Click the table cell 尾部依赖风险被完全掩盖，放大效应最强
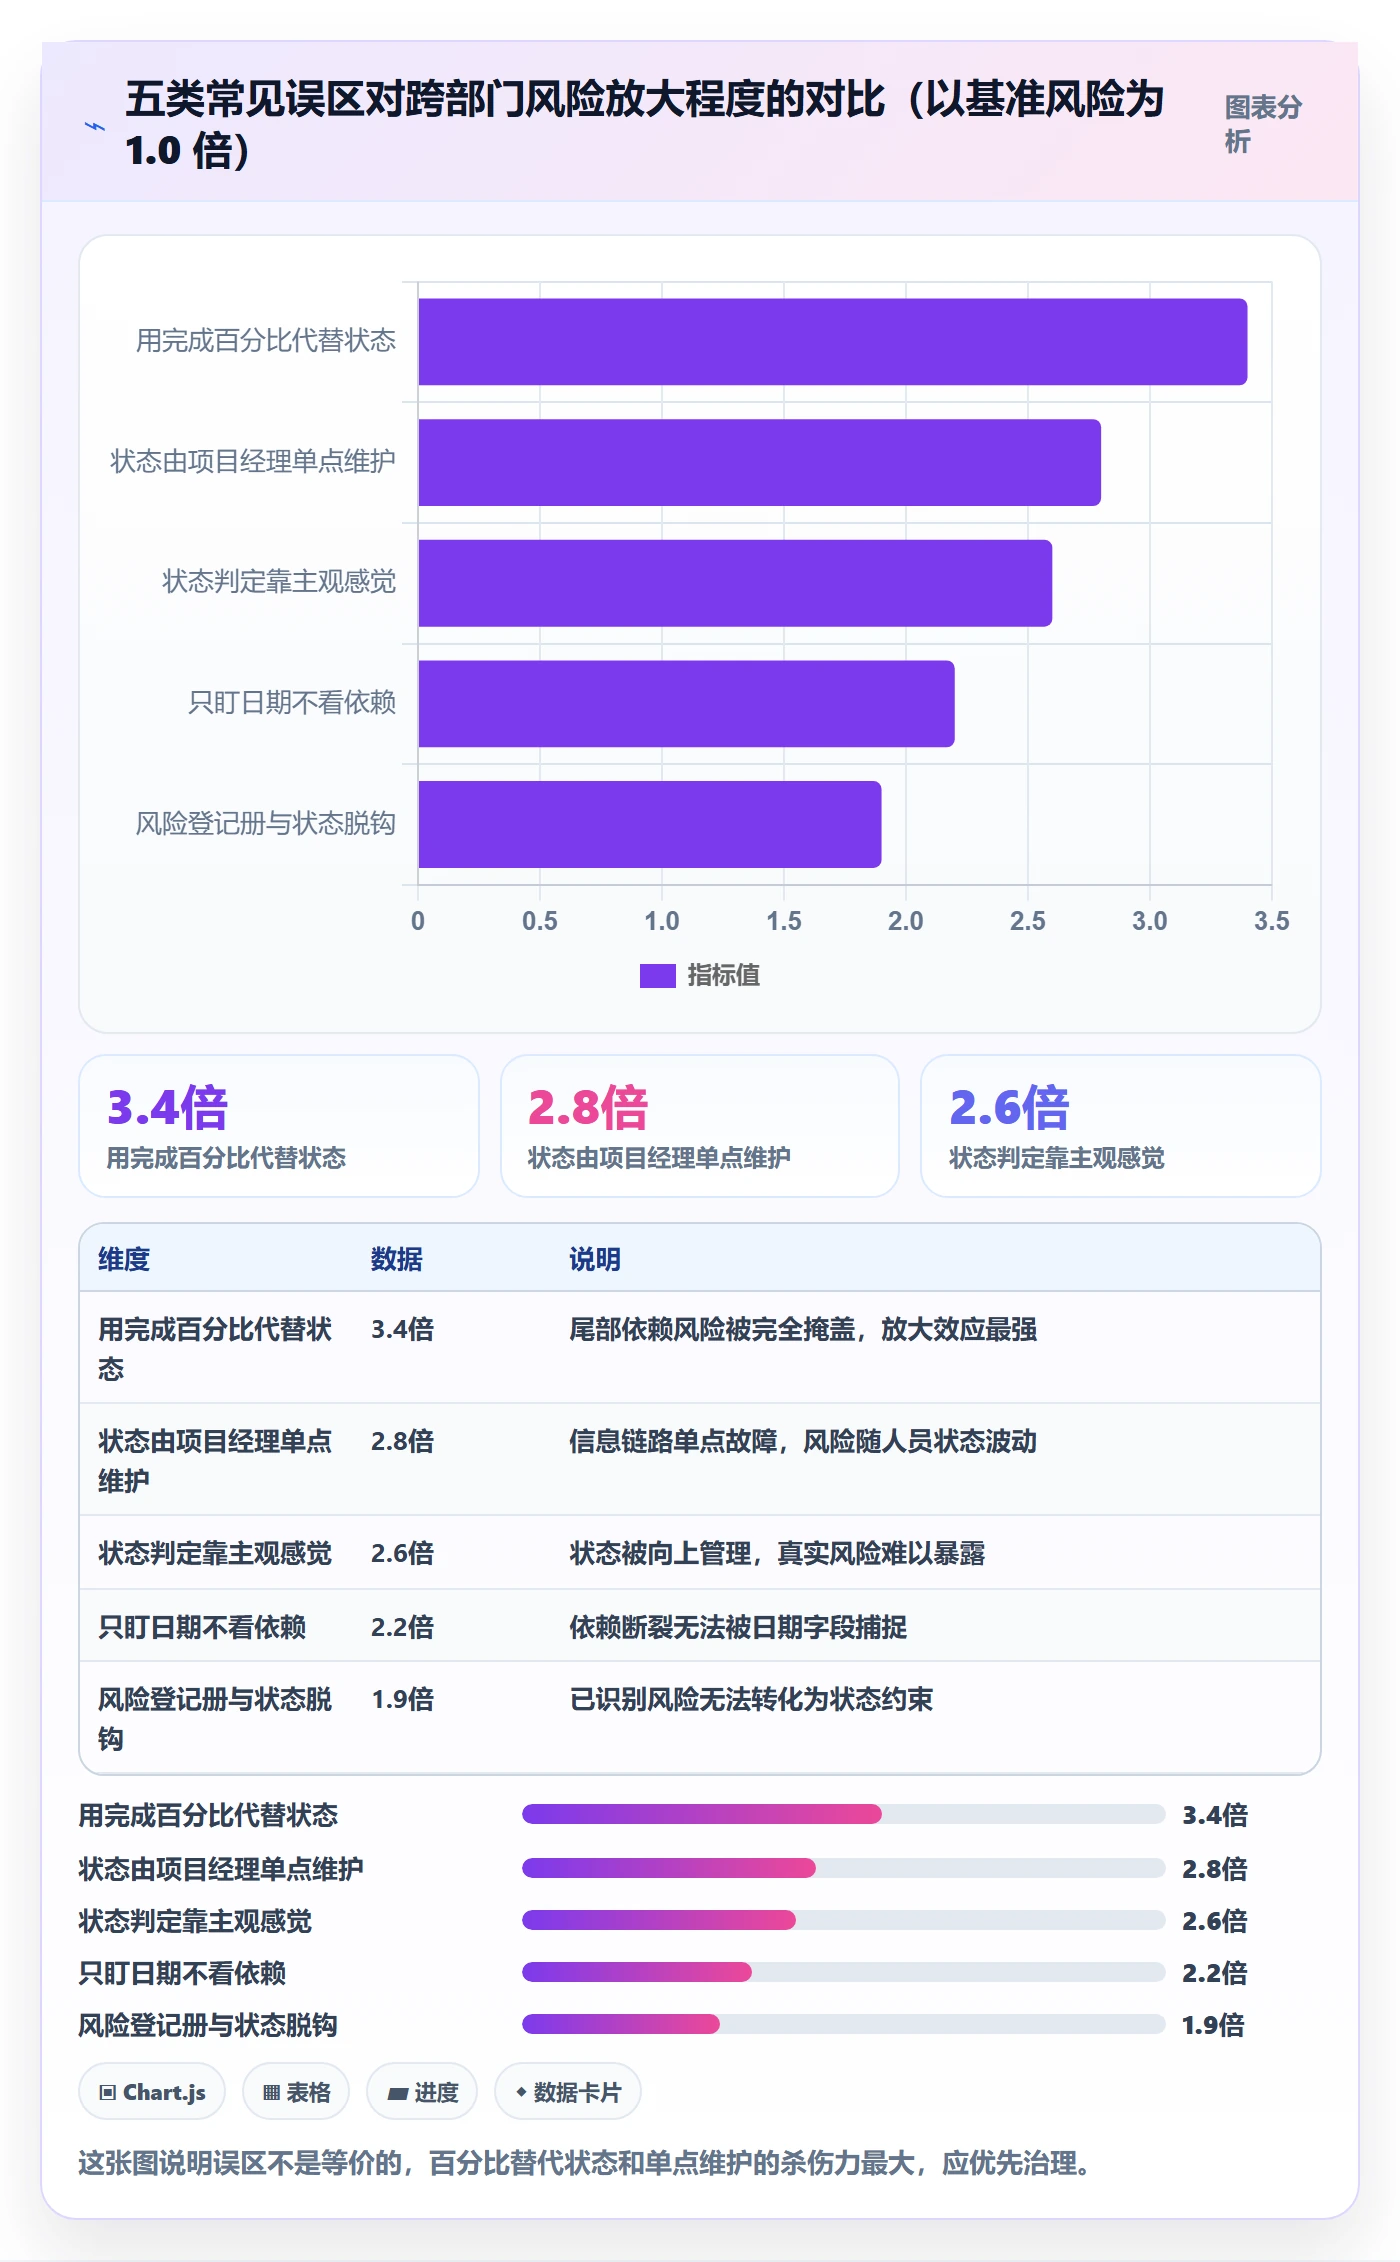The height and width of the screenshot is (2262, 1400). pyautogui.click(x=803, y=1329)
